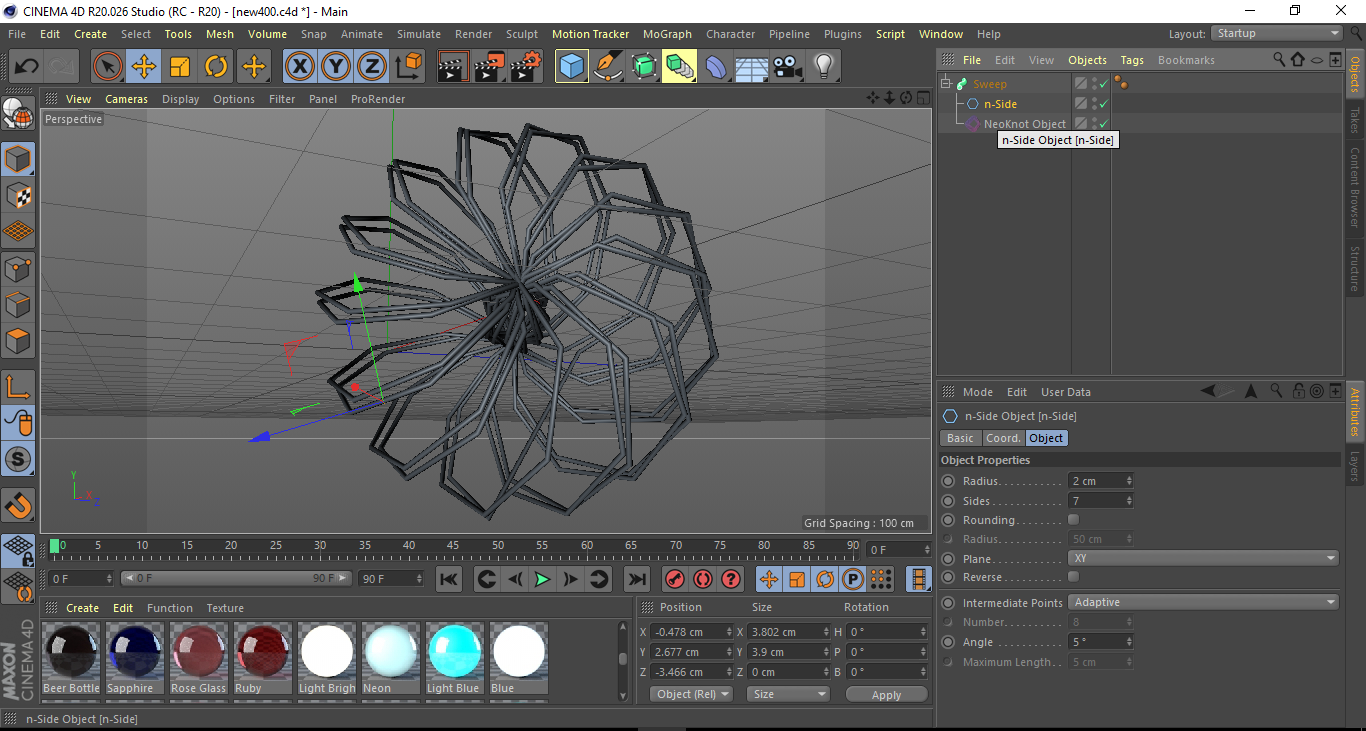Switch to Texture mode
1366x731 pixels.
click(18, 195)
